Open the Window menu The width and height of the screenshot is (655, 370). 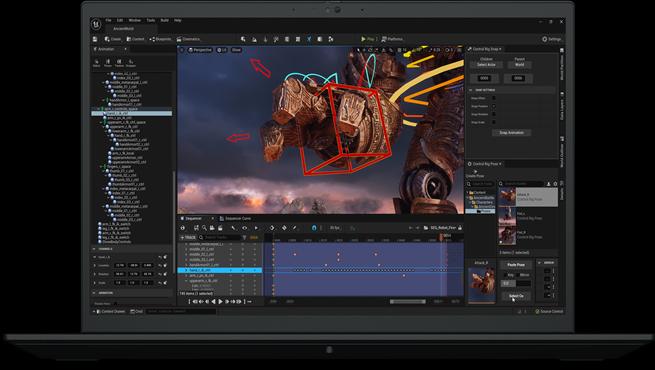tap(135, 20)
